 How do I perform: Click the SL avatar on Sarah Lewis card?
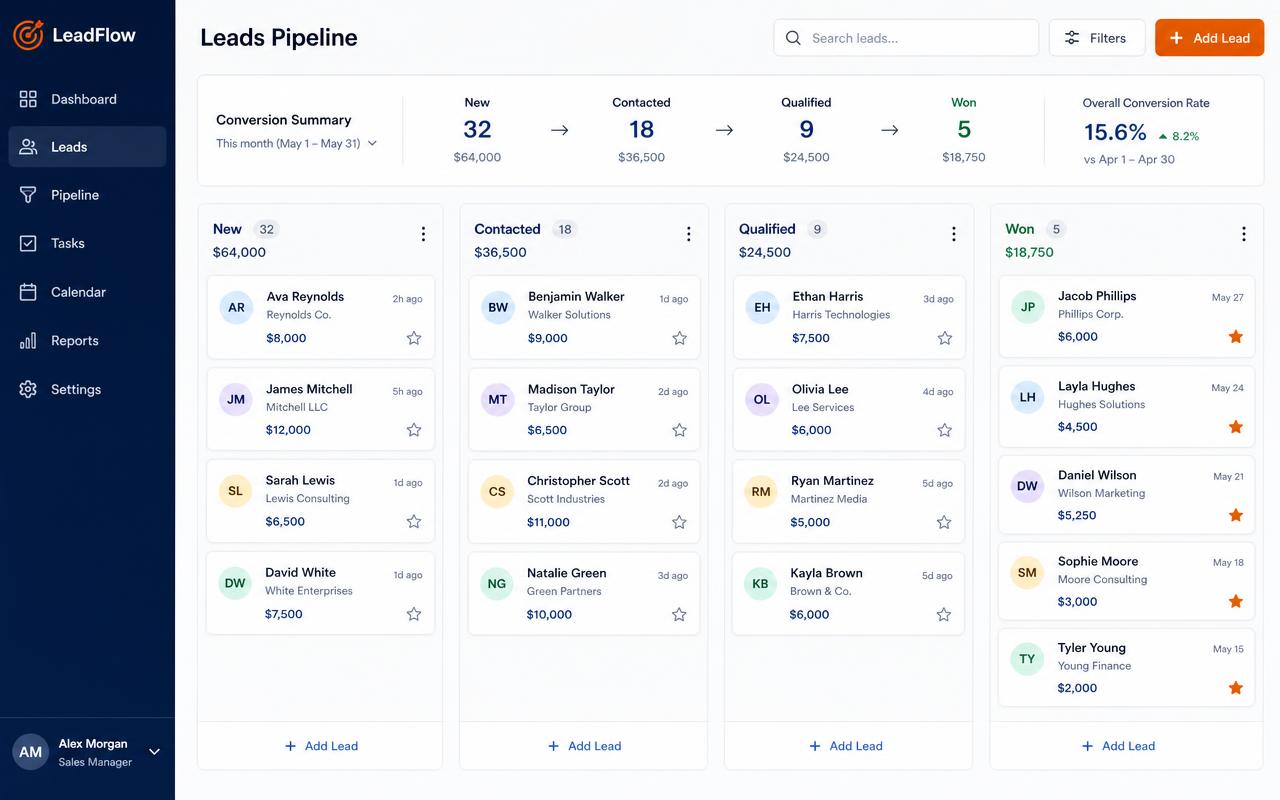pyautogui.click(x=235, y=491)
